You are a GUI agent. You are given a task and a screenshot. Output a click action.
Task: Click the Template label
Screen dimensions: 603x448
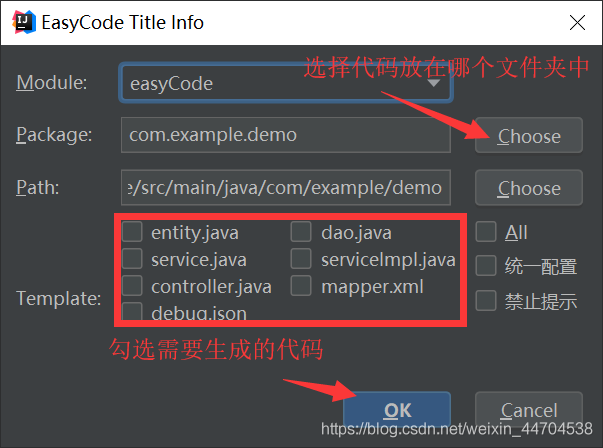pos(58,298)
